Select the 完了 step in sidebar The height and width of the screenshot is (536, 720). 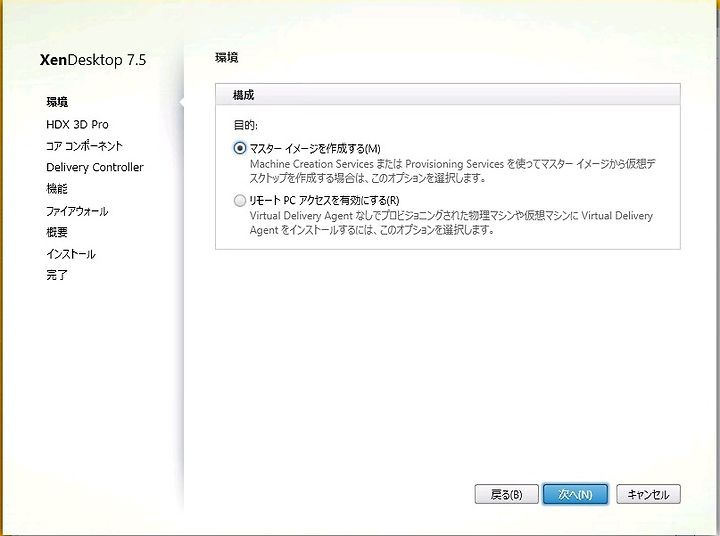(57, 275)
